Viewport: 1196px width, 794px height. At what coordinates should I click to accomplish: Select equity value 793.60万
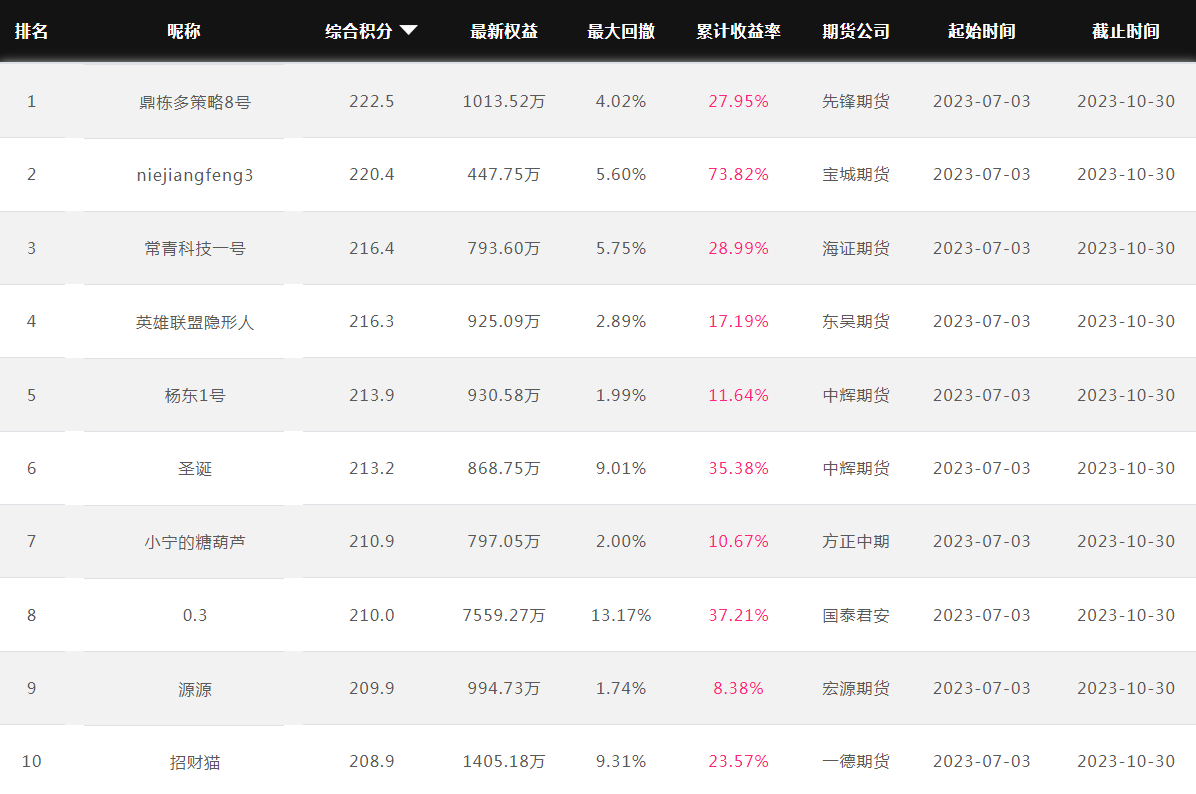[x=504, y=249]
